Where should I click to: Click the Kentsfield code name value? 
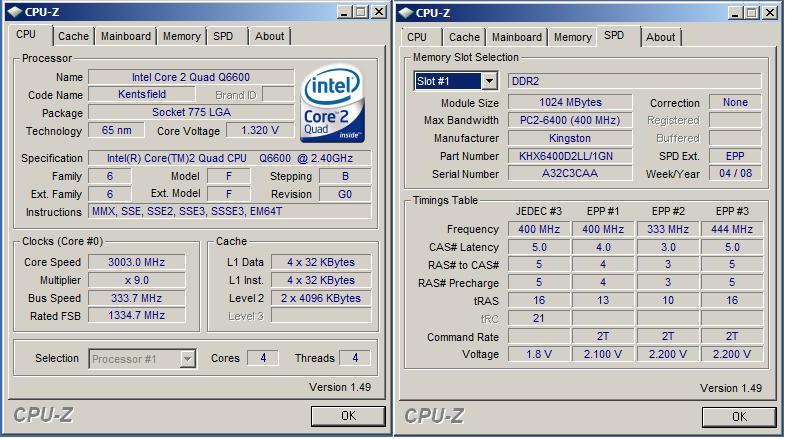[x=142, y=94]
